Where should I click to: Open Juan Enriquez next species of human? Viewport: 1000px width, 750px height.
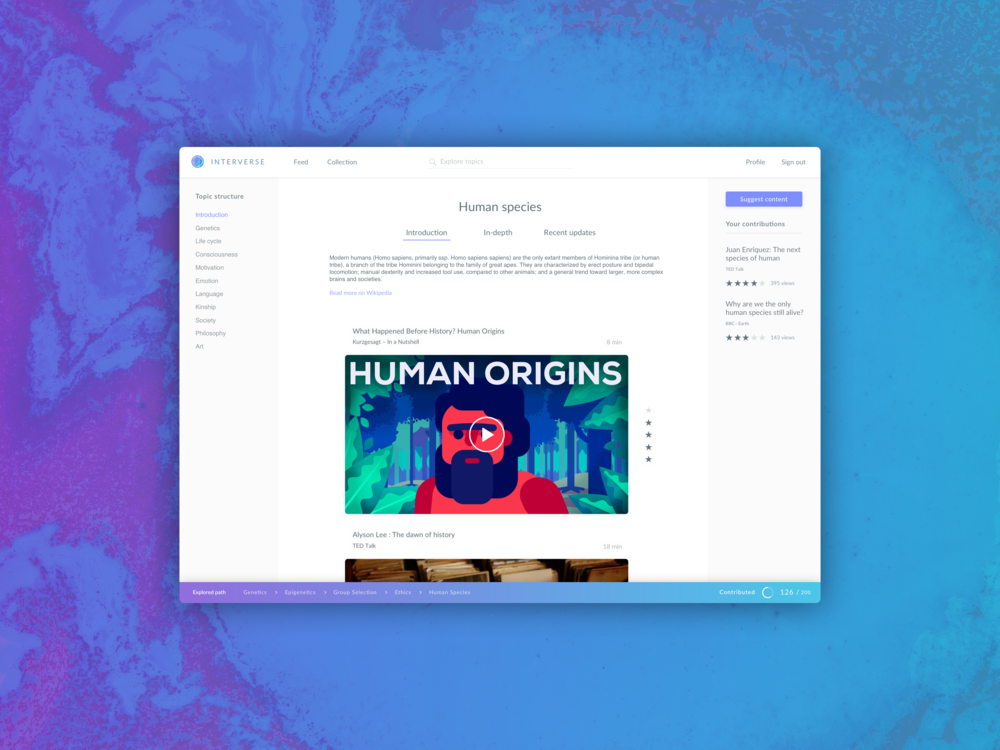(x=763, y=254)
